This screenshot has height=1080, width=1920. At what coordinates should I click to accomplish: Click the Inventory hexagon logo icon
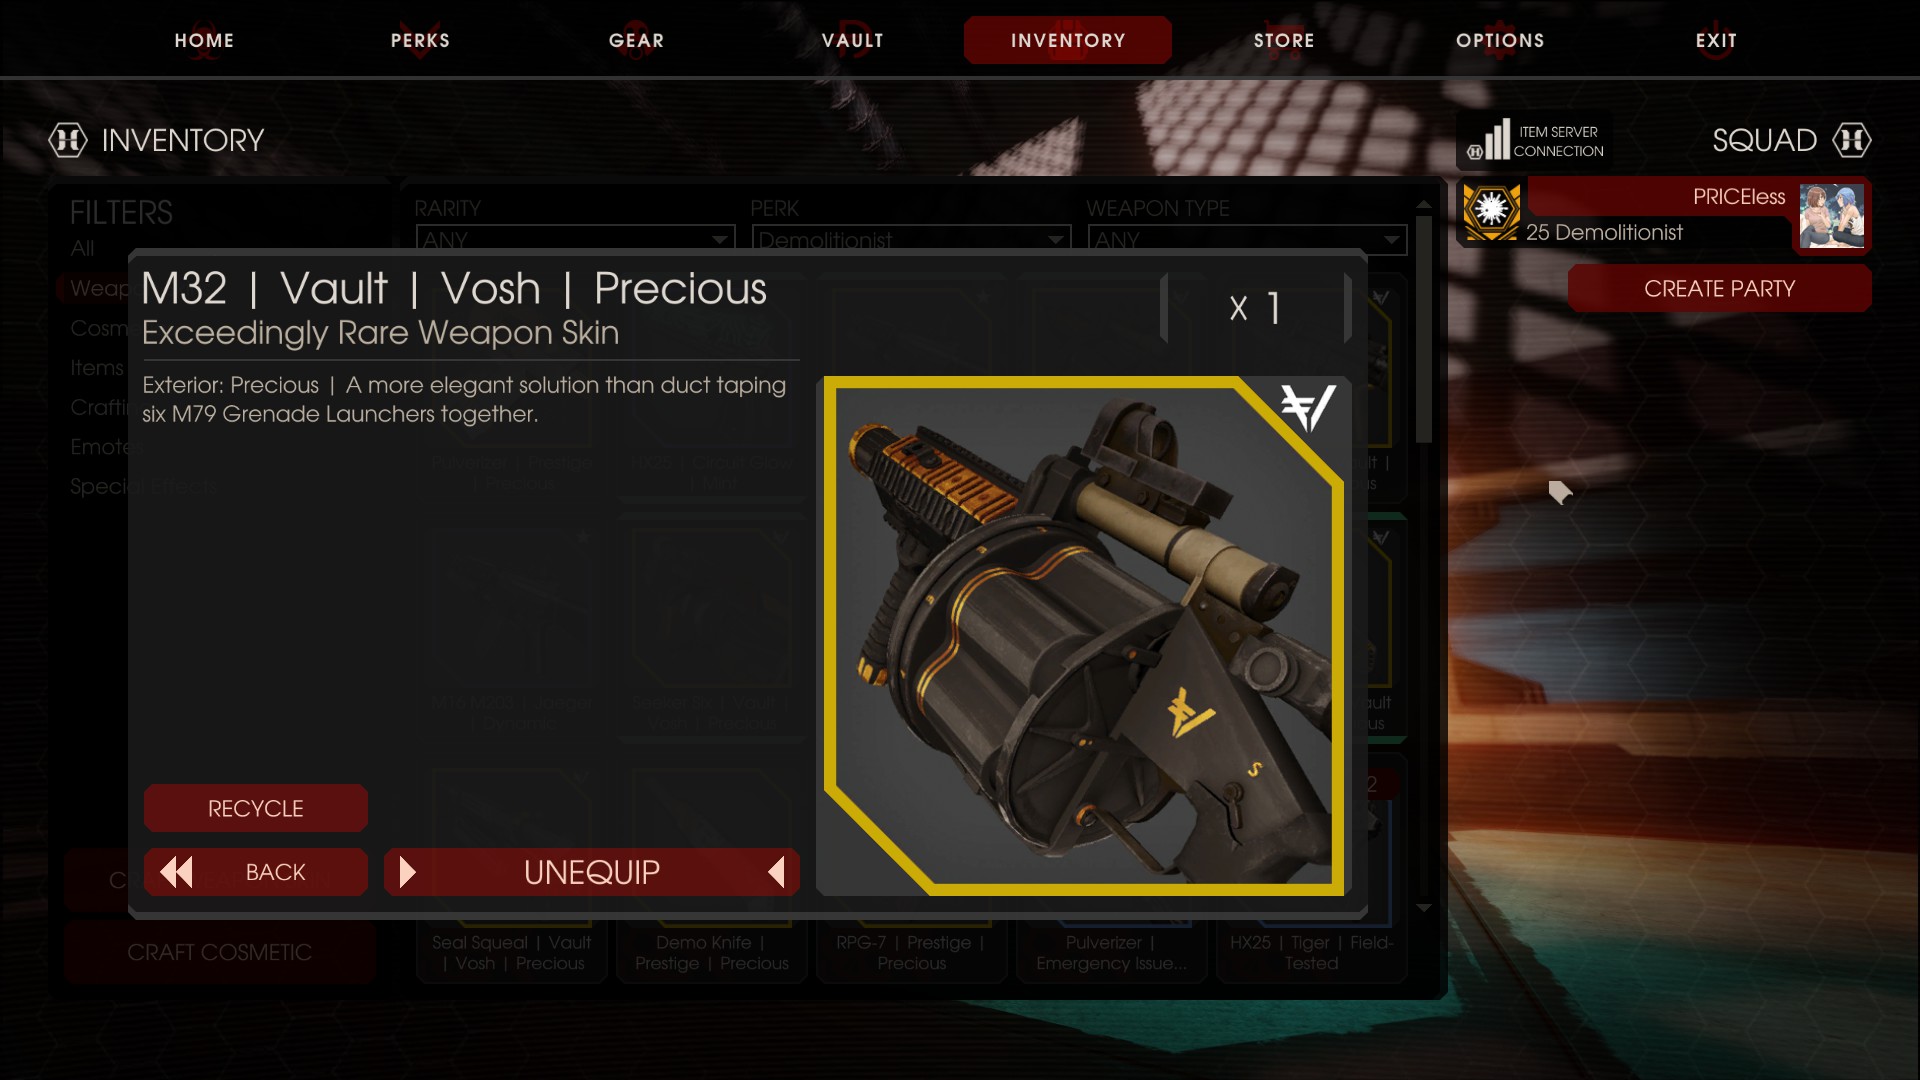68,140
